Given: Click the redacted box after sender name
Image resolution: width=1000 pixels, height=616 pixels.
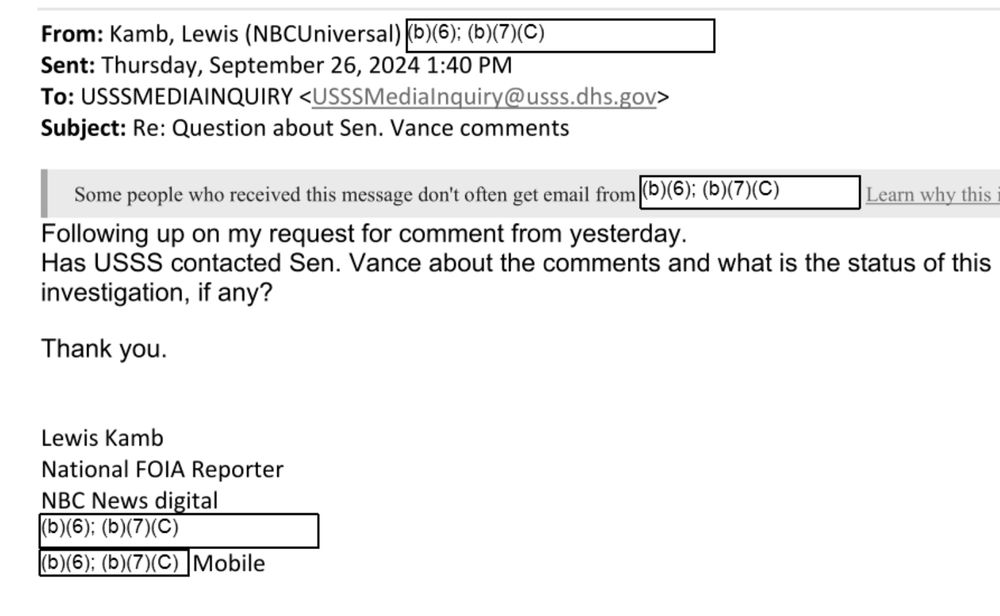Looking at the screenshot, I should pyautogui.click(x=560, y=36).
